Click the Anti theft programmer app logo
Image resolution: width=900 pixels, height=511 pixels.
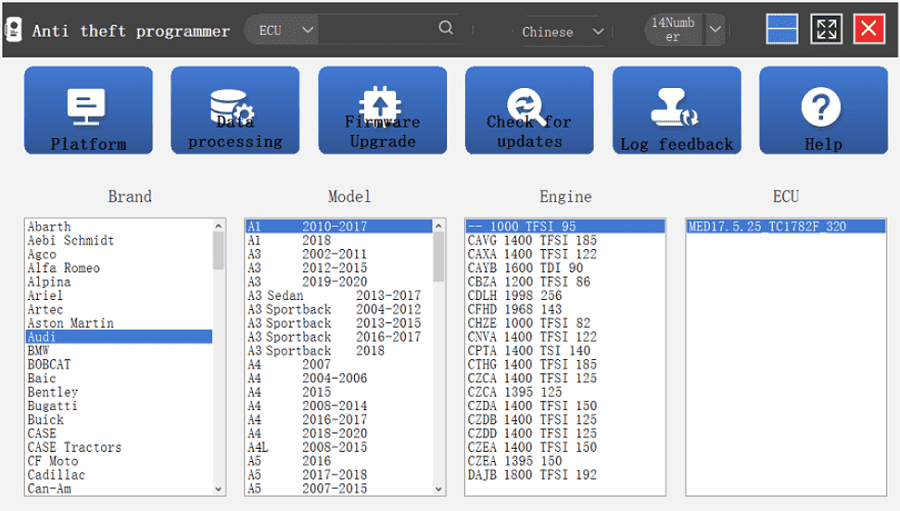pyautogui.click(x=13, y=29)
